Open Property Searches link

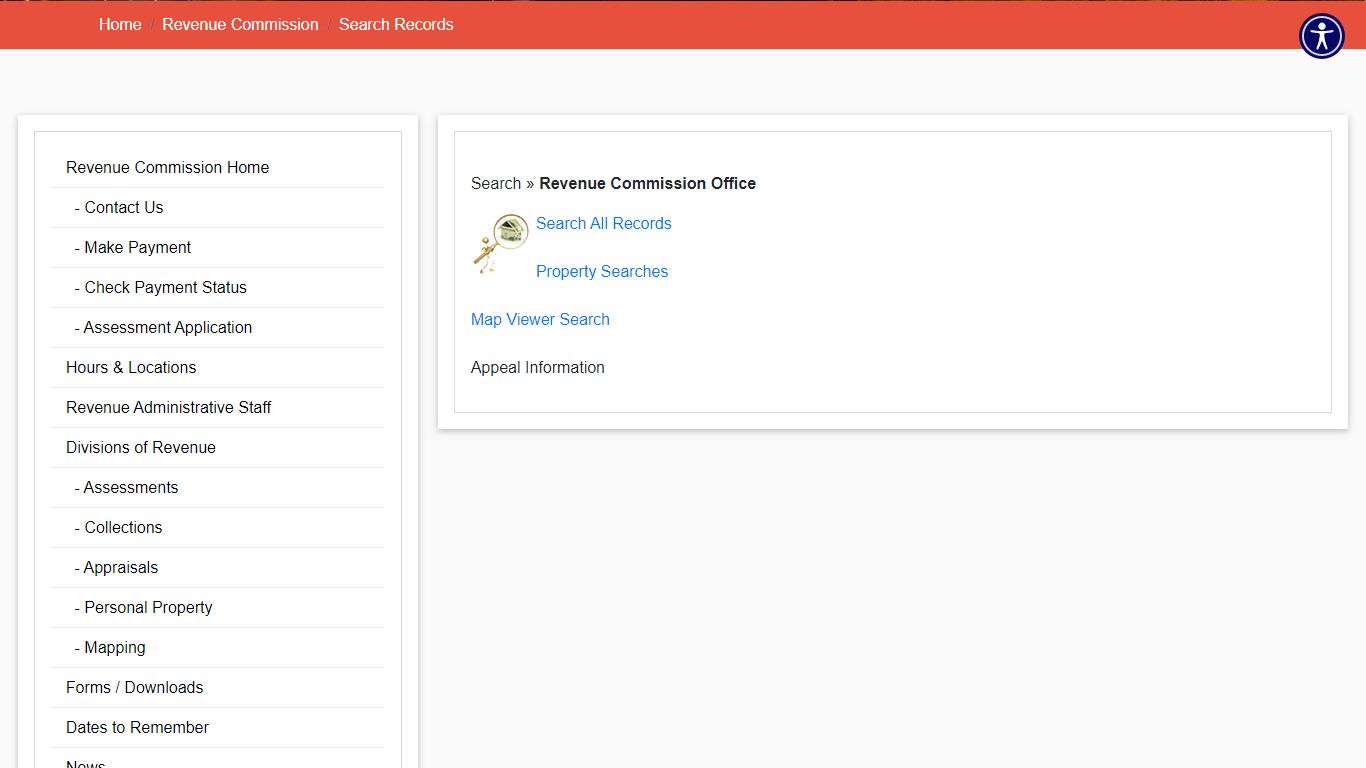coord(602,271)
